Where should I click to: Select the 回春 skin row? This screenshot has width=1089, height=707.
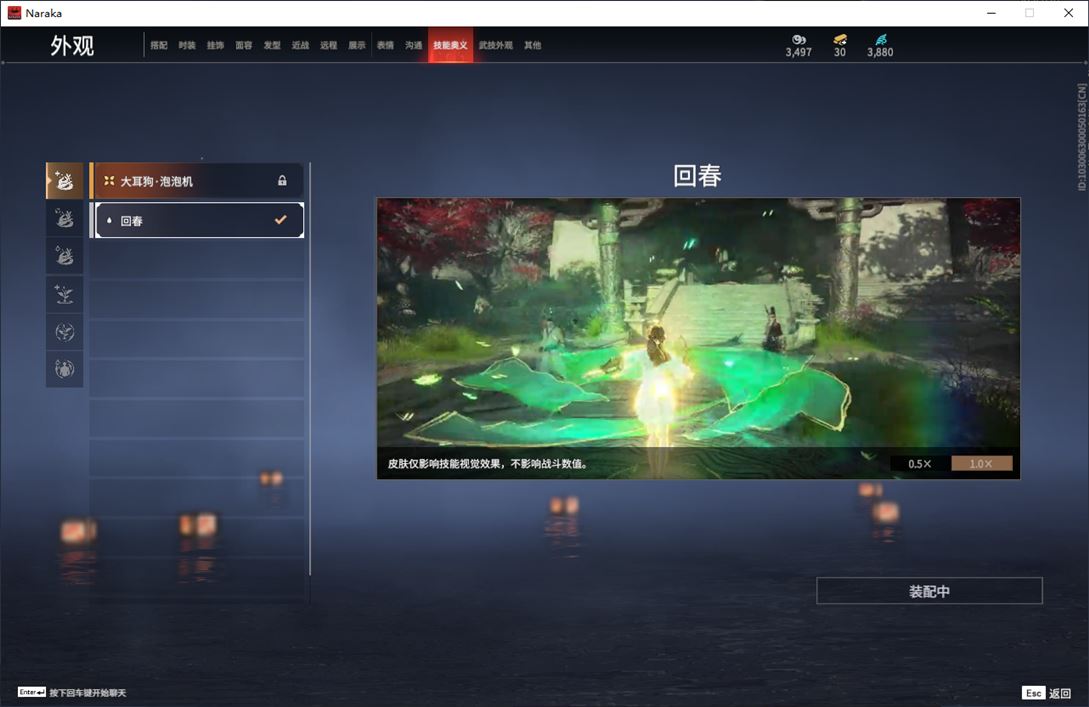pos(199,220)
